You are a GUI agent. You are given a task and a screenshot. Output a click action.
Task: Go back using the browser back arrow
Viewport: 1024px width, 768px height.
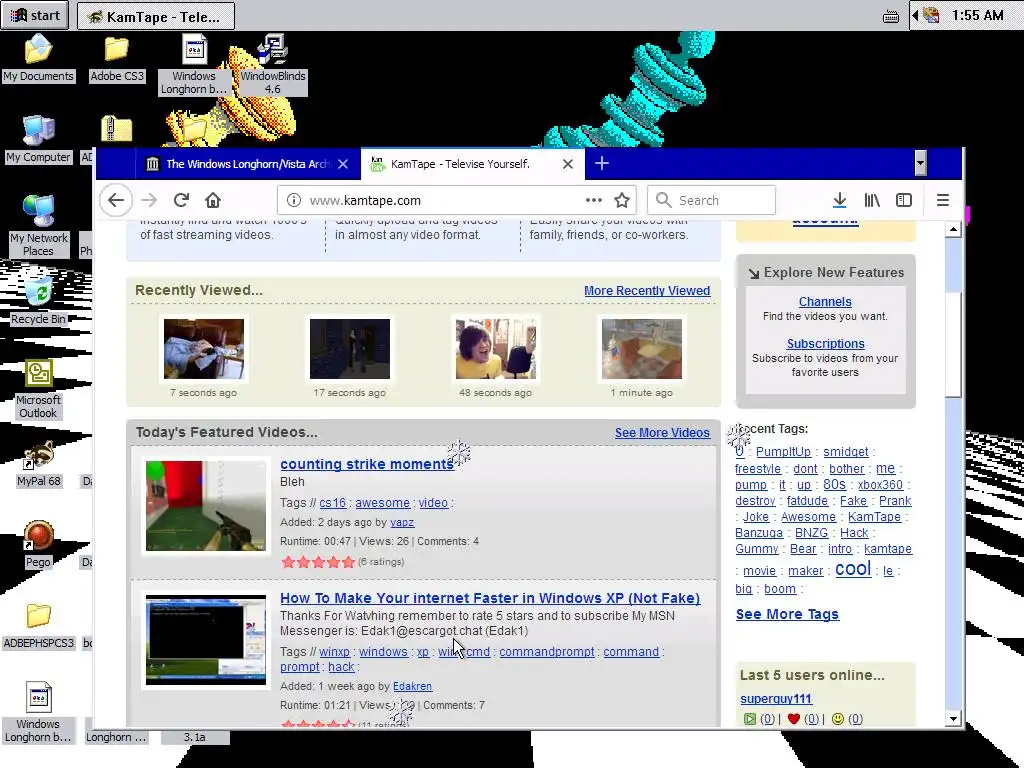(116, 200)
